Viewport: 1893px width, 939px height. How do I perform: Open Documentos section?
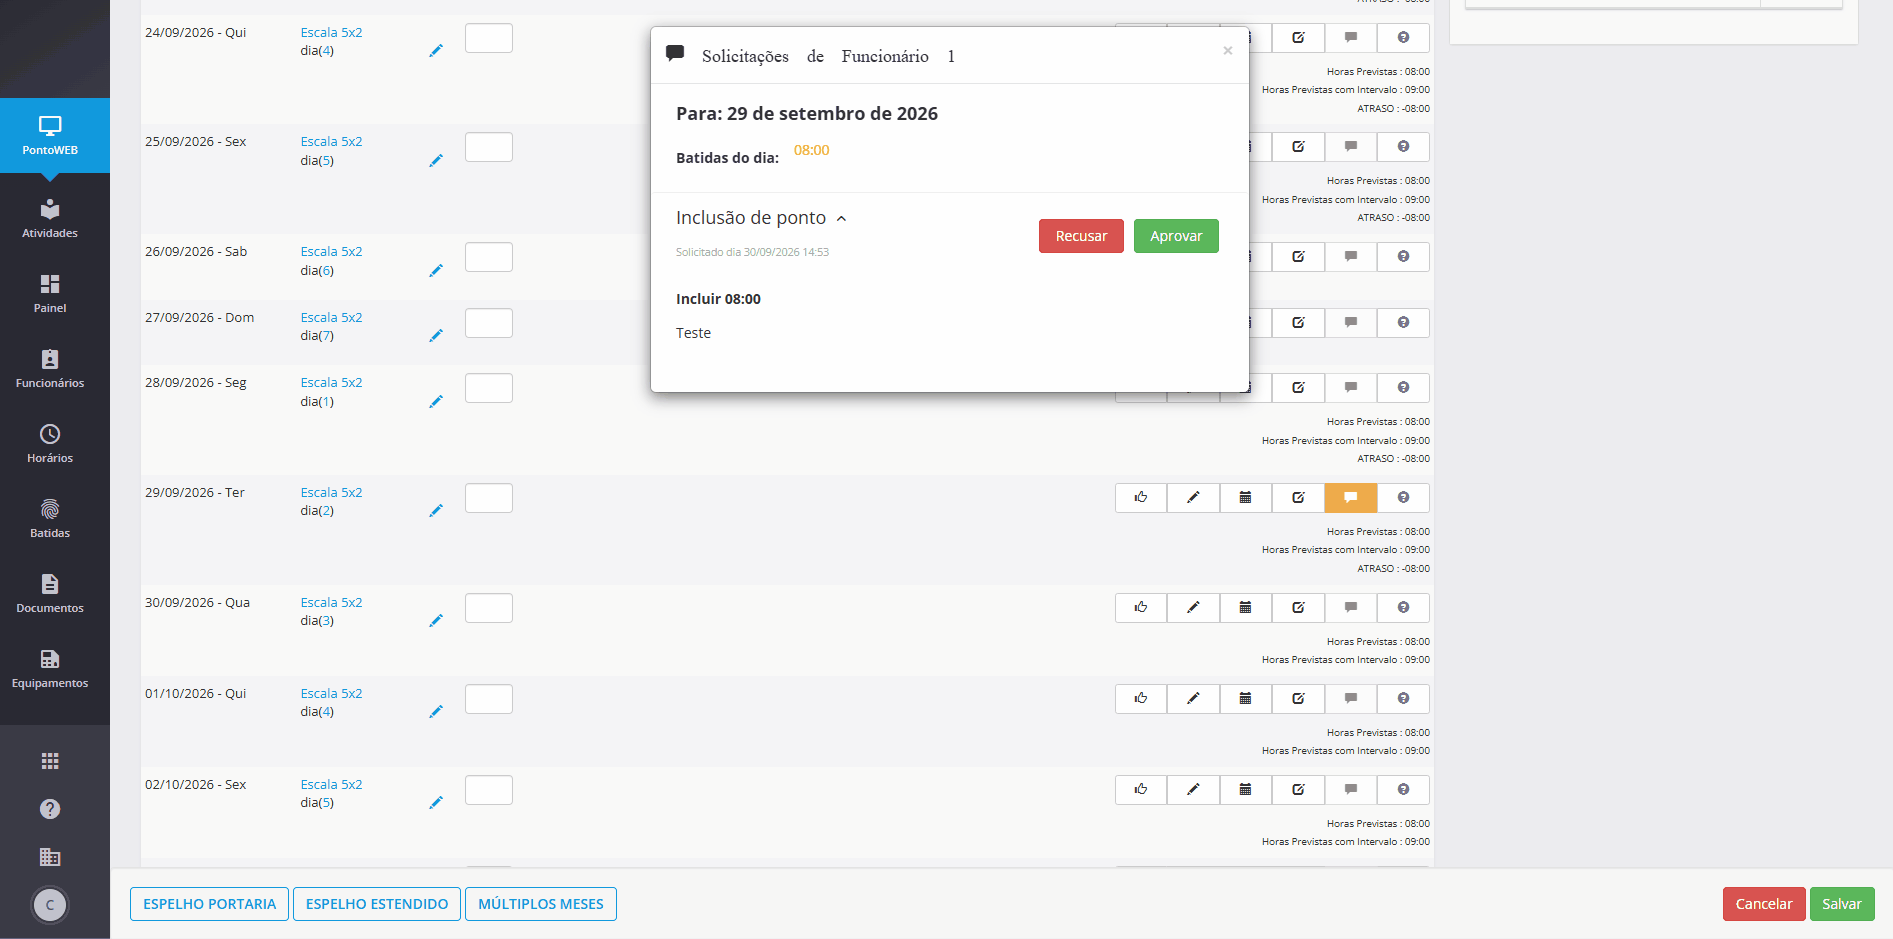point(50,594)
